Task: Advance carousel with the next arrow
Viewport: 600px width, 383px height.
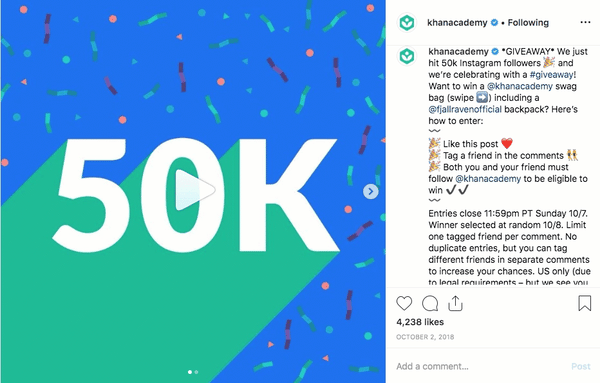Action: pos(370,191)
